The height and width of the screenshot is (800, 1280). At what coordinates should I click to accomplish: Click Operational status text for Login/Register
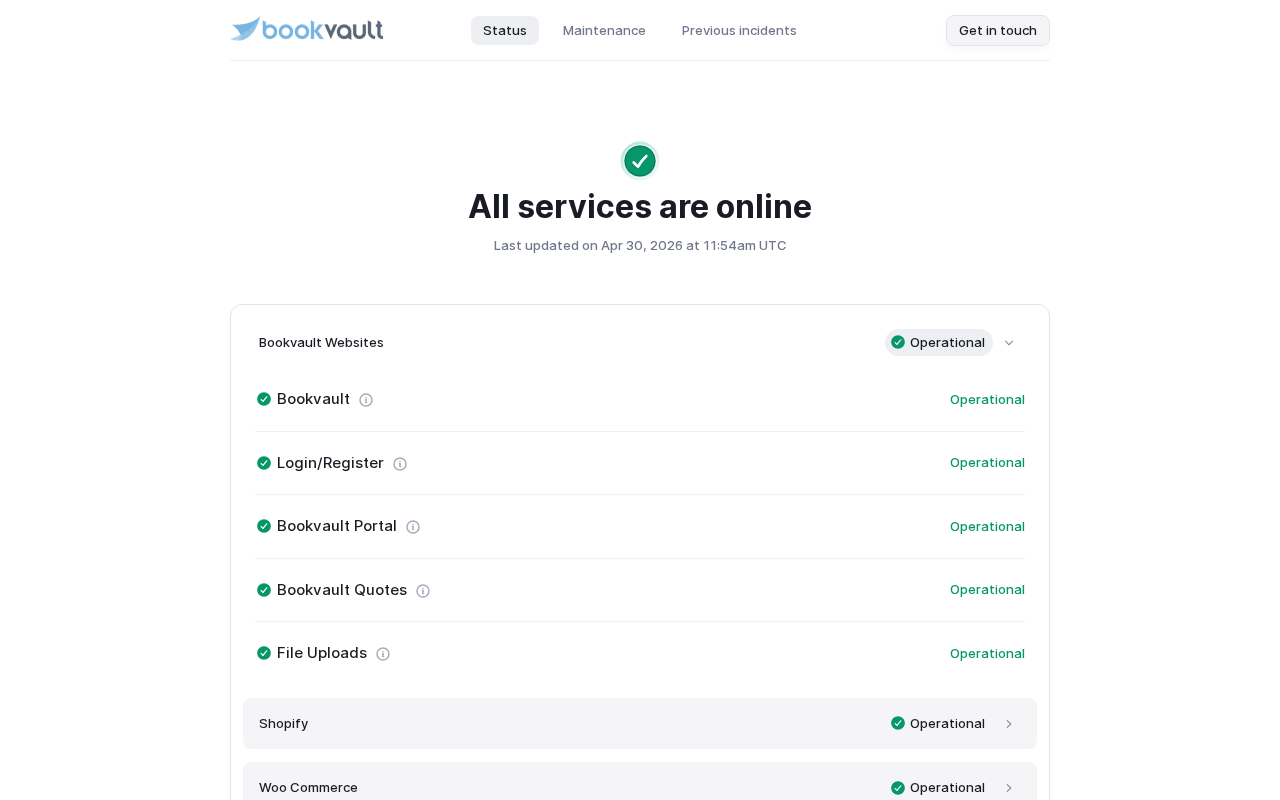coord(987,462)
